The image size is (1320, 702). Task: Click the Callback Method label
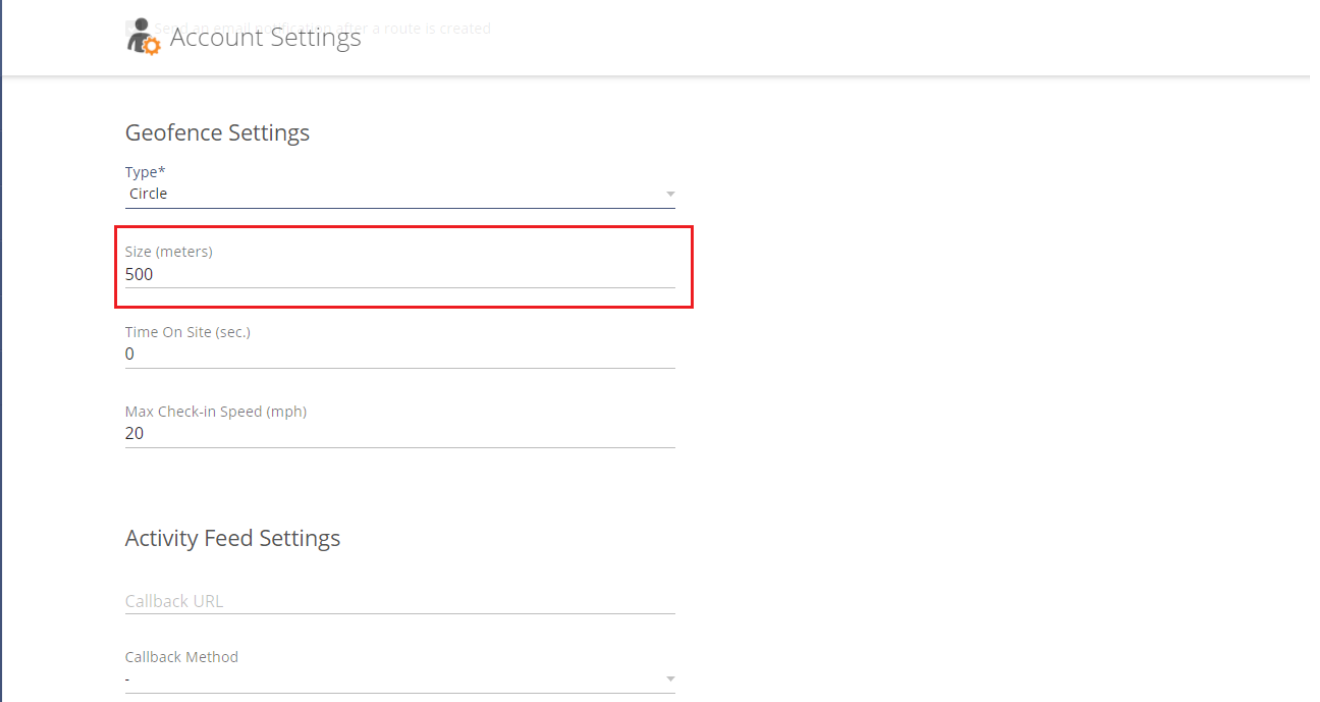click(x=182, y=657)
